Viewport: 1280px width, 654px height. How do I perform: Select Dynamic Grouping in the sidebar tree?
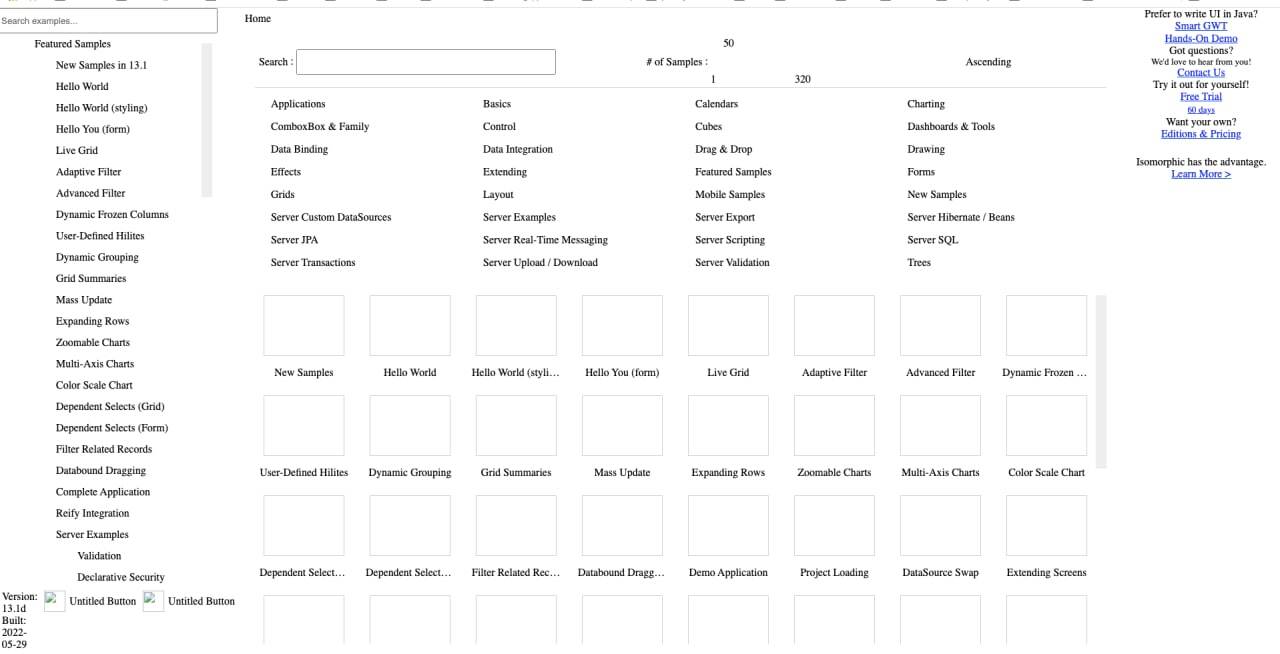(97, 257)
